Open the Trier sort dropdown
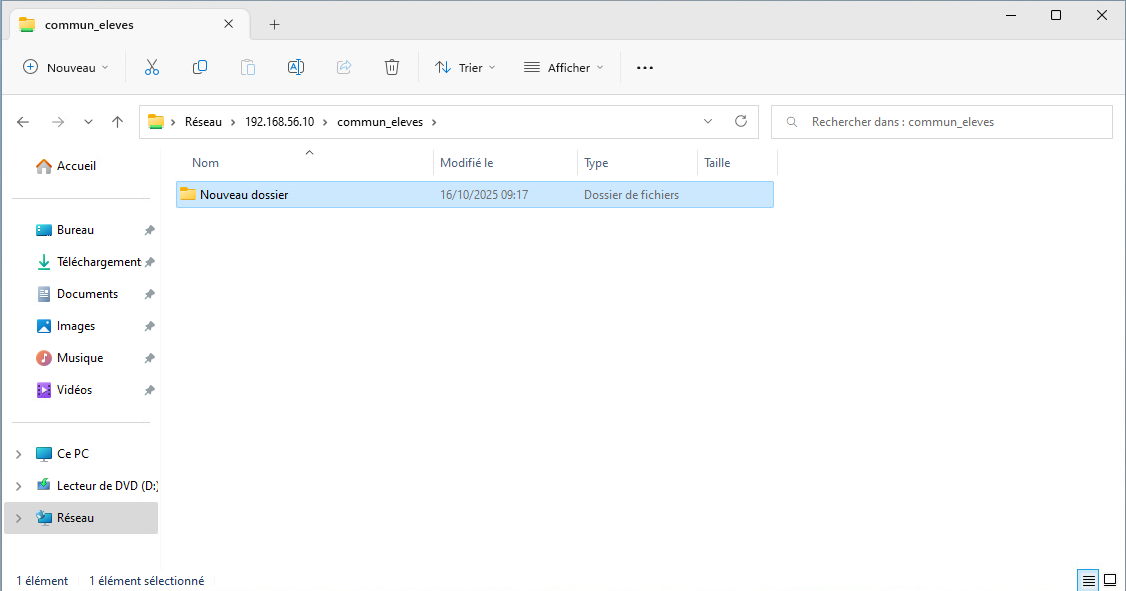1126x591 pixels. point(465,67)
